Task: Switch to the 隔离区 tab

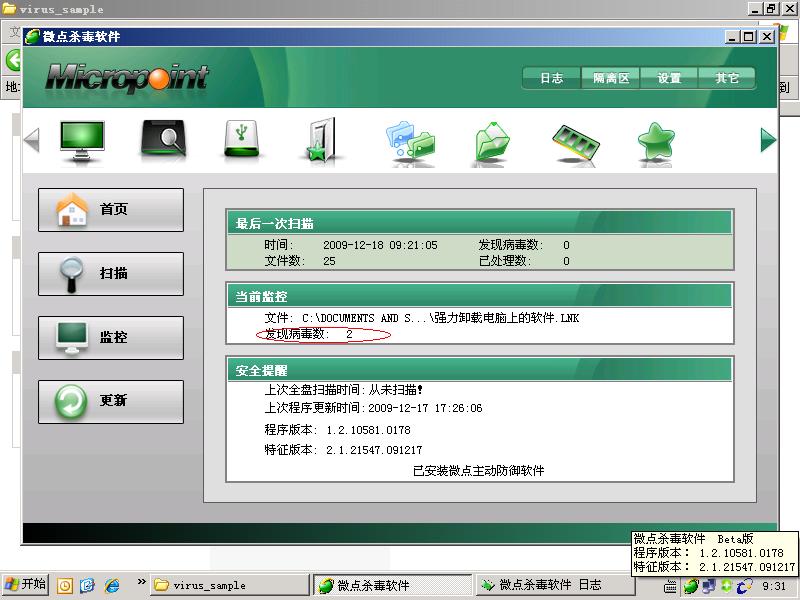Action: 611,78
